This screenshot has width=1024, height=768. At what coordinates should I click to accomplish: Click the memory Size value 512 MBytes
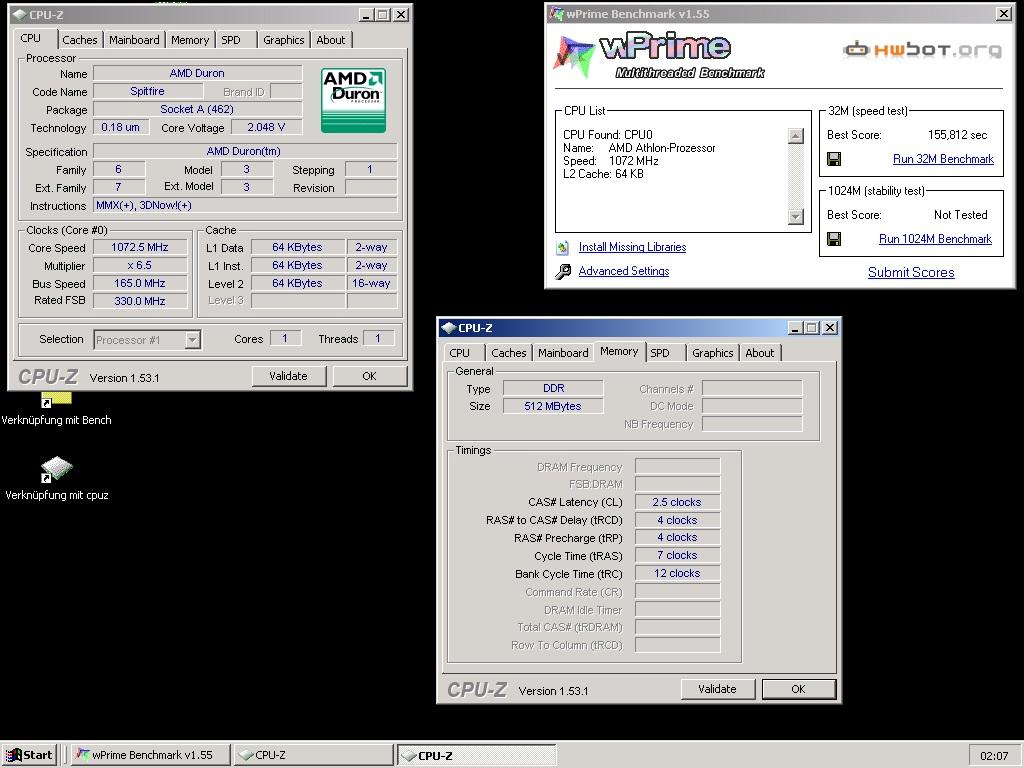coord(553,406)
